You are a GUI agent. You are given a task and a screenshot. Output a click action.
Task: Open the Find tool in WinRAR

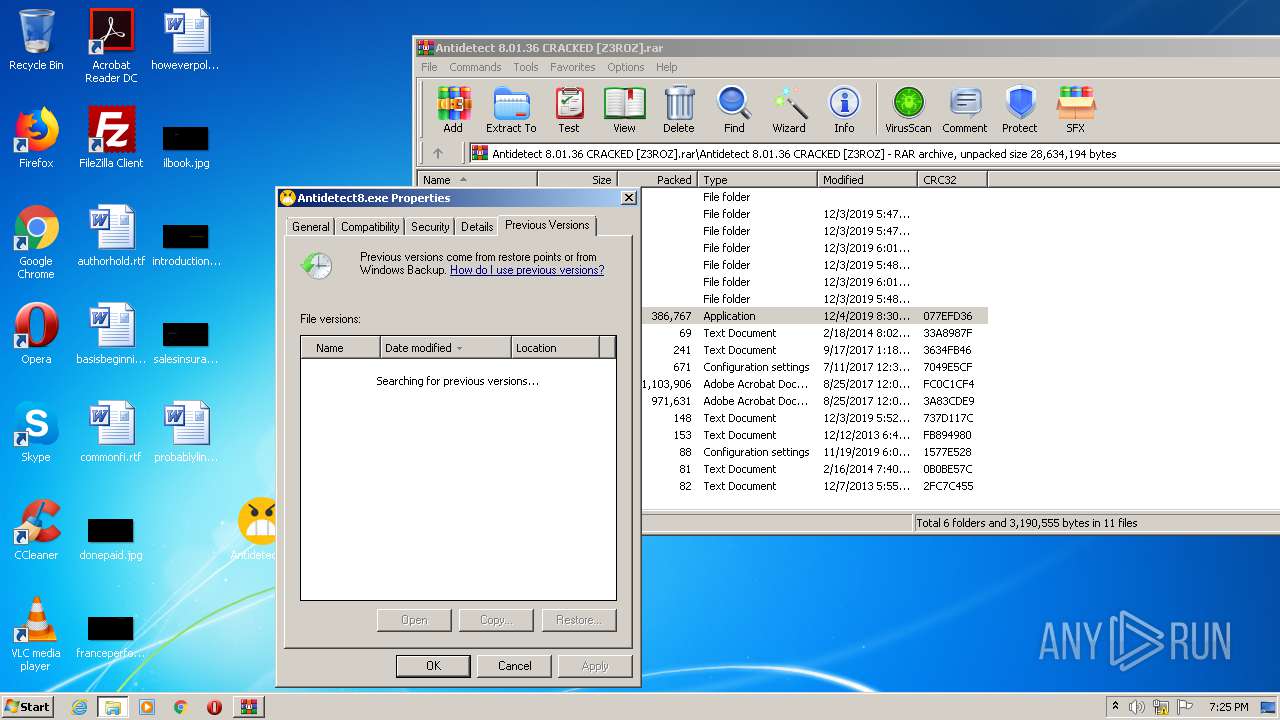(734, 109)
